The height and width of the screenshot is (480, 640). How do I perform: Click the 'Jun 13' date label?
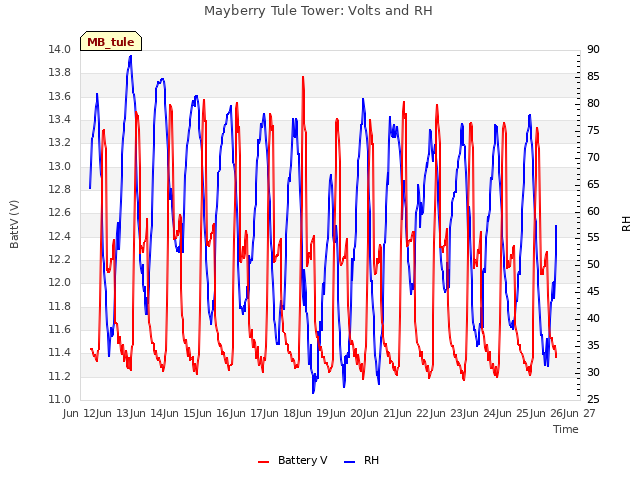[114, 413]
